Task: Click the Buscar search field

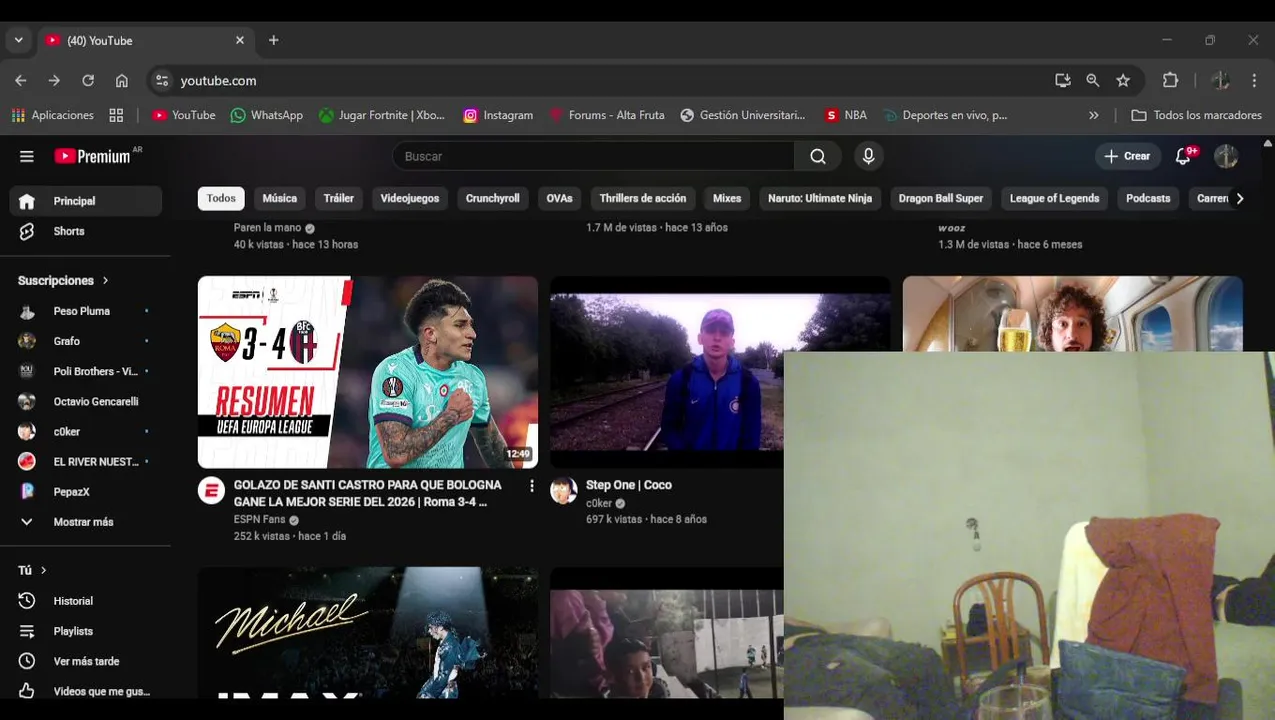Action: pos(594,156)
